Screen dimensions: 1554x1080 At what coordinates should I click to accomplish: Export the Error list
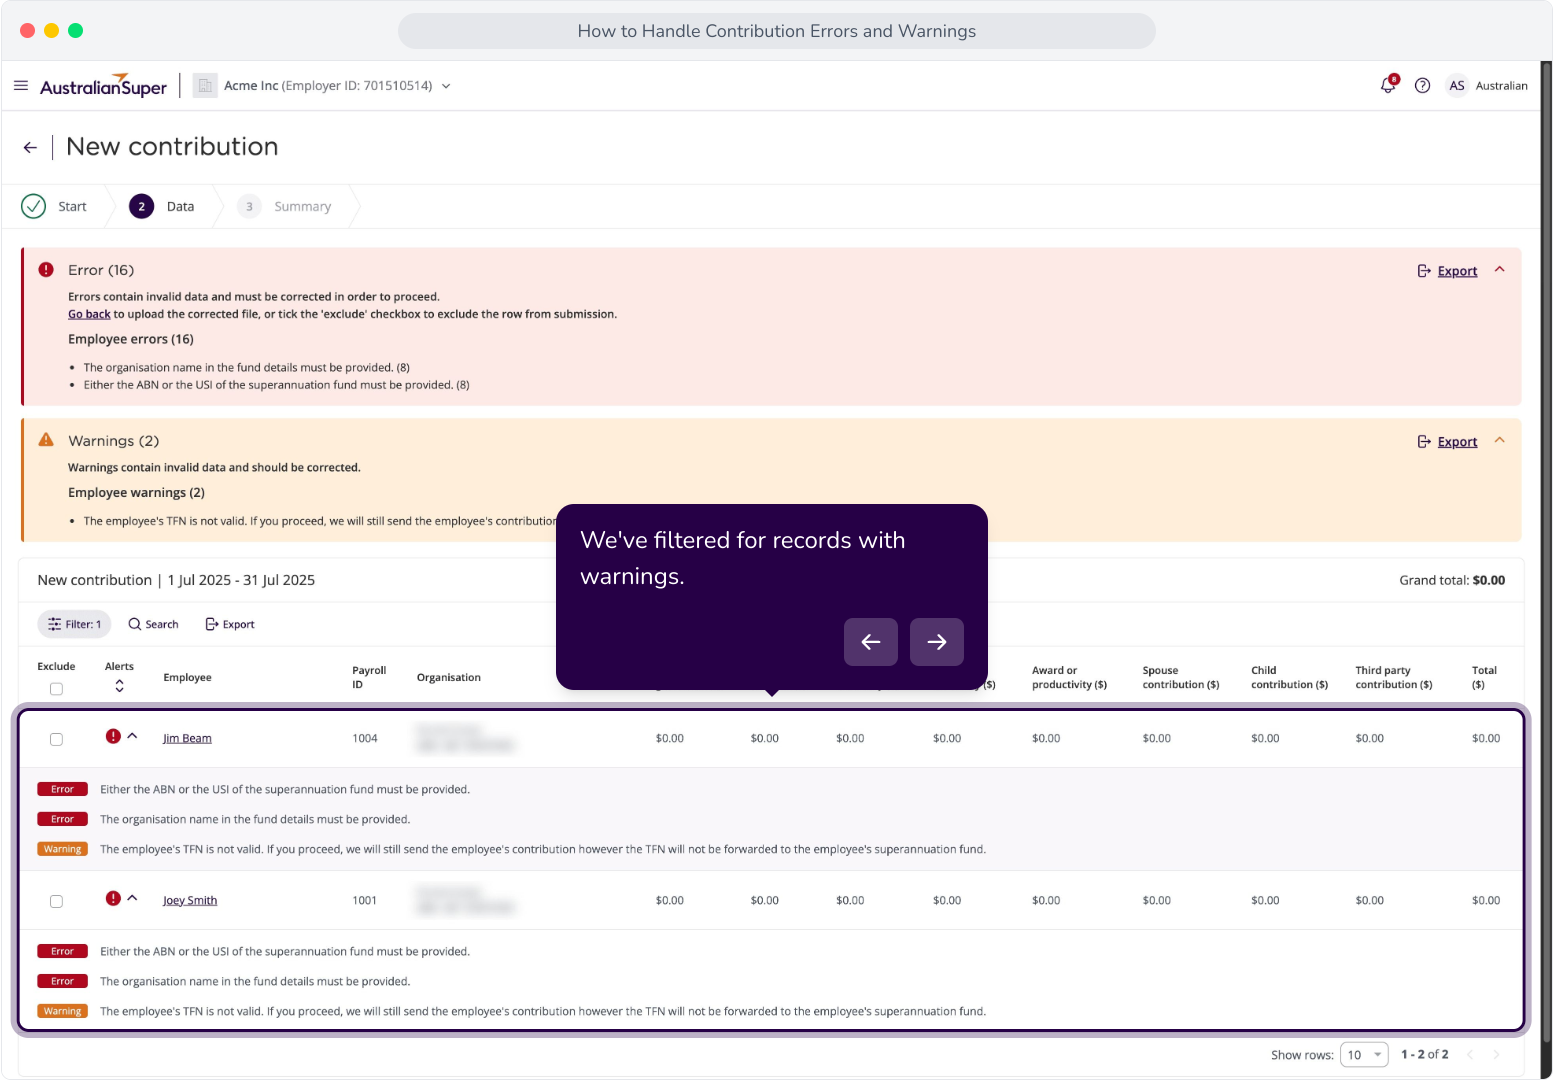[x=1447, y=271]
